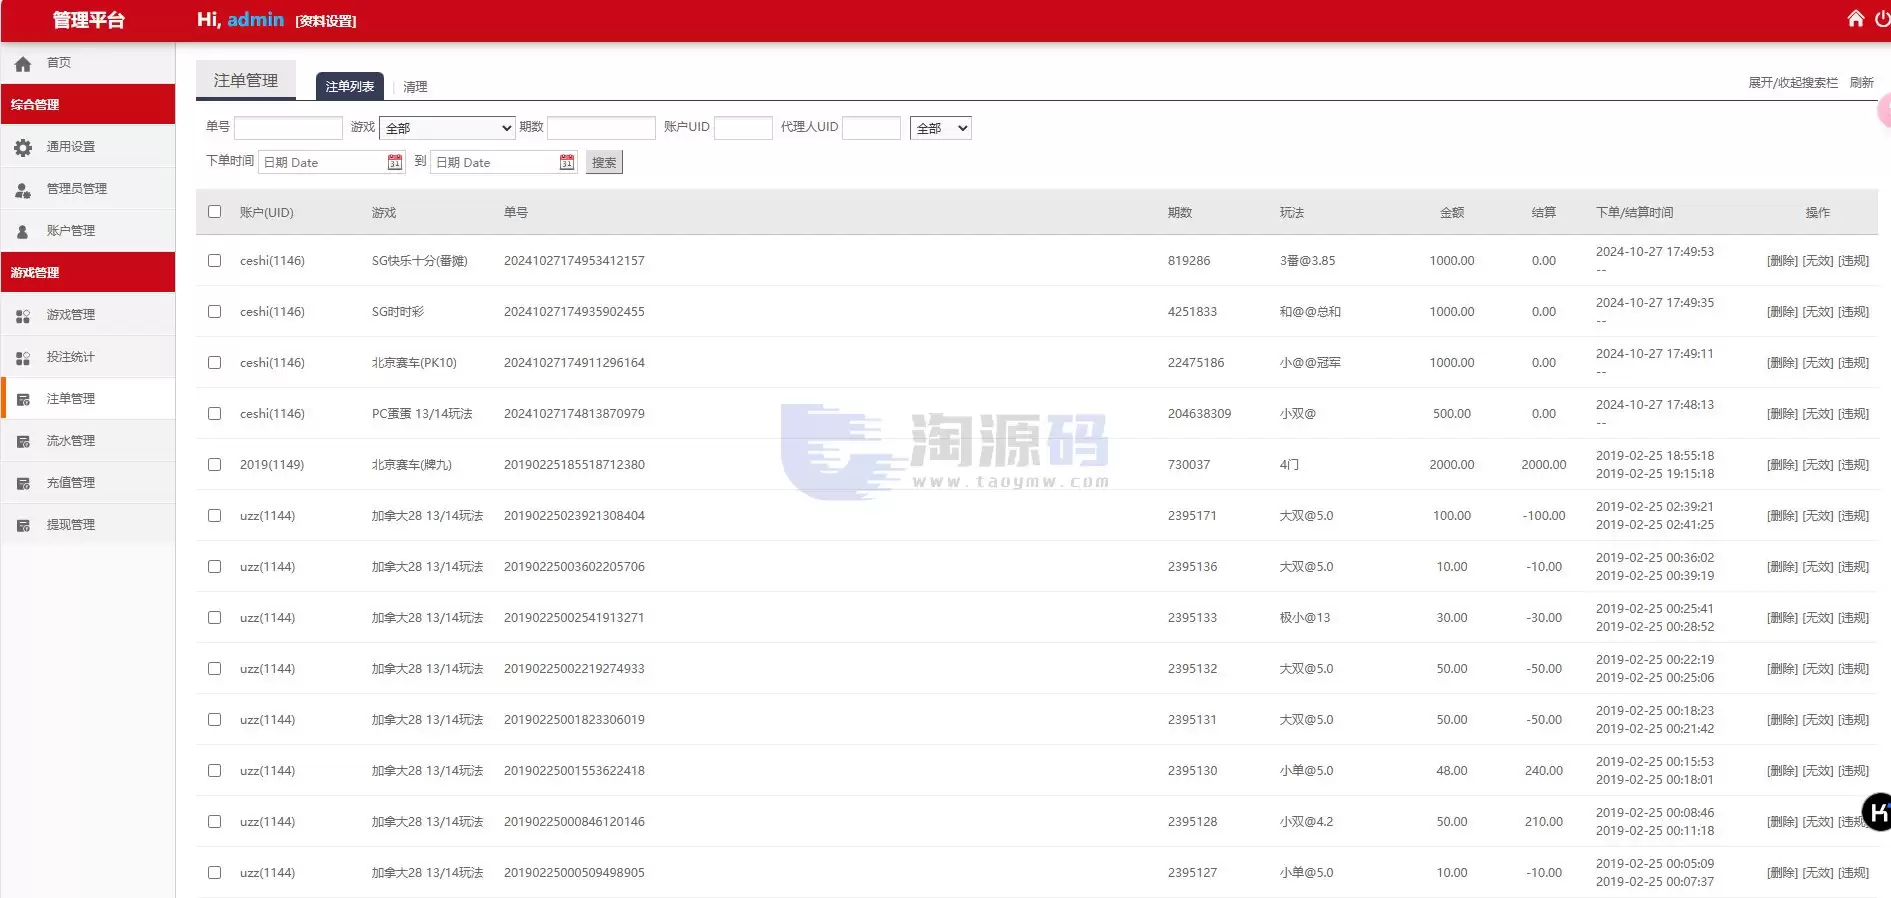This screenshot has height=898, width=1891.
Task: Switch to the 清理 tab
Action: tap(415, 87)
